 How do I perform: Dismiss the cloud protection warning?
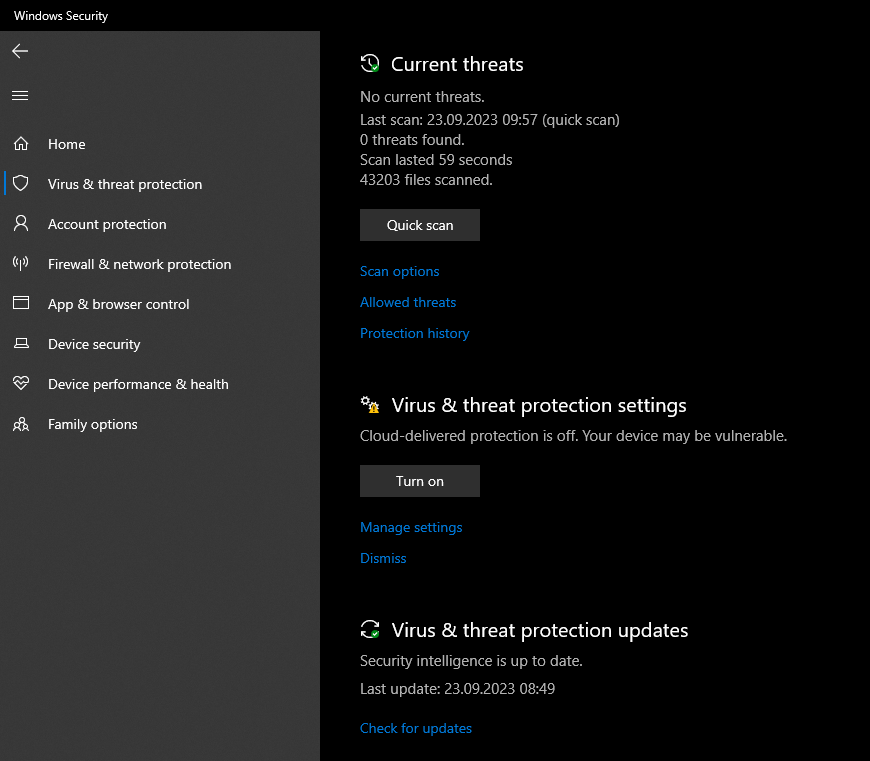[383, 558]
